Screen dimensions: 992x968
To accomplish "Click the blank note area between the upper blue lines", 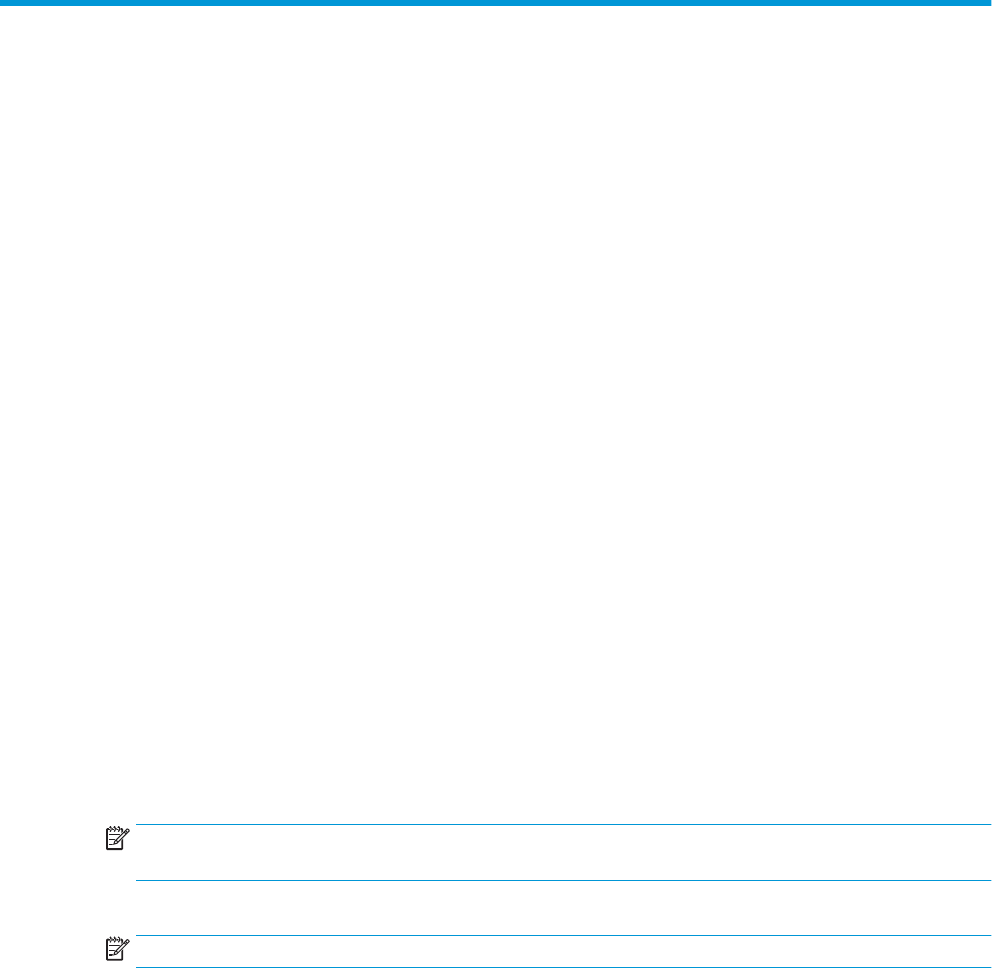I will tap(563, 852).
